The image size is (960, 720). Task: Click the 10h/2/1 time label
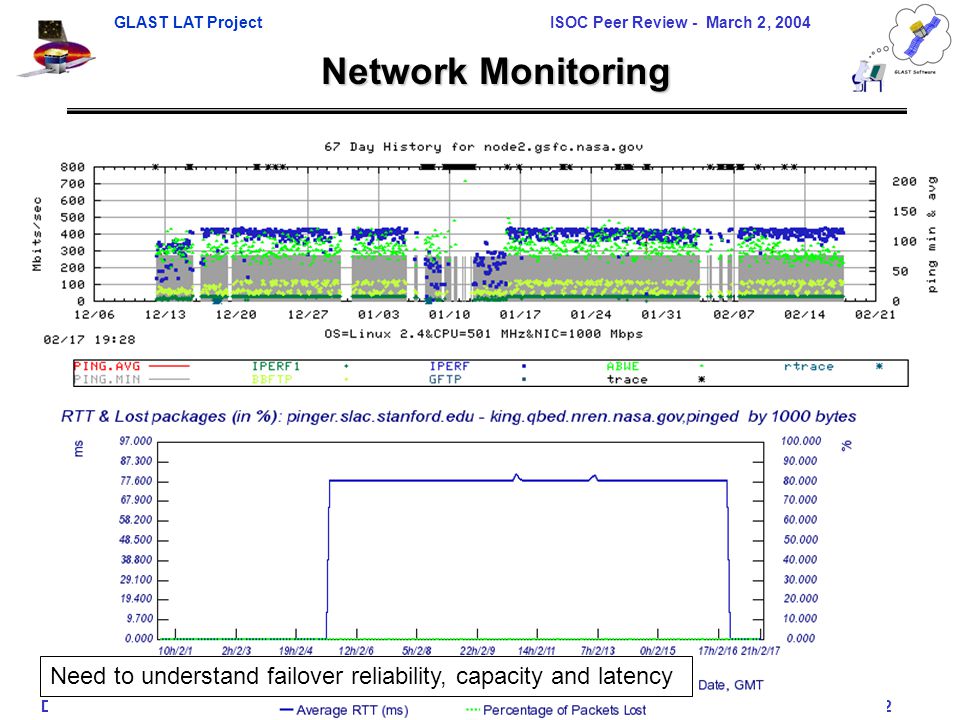[x=175, y=651]
